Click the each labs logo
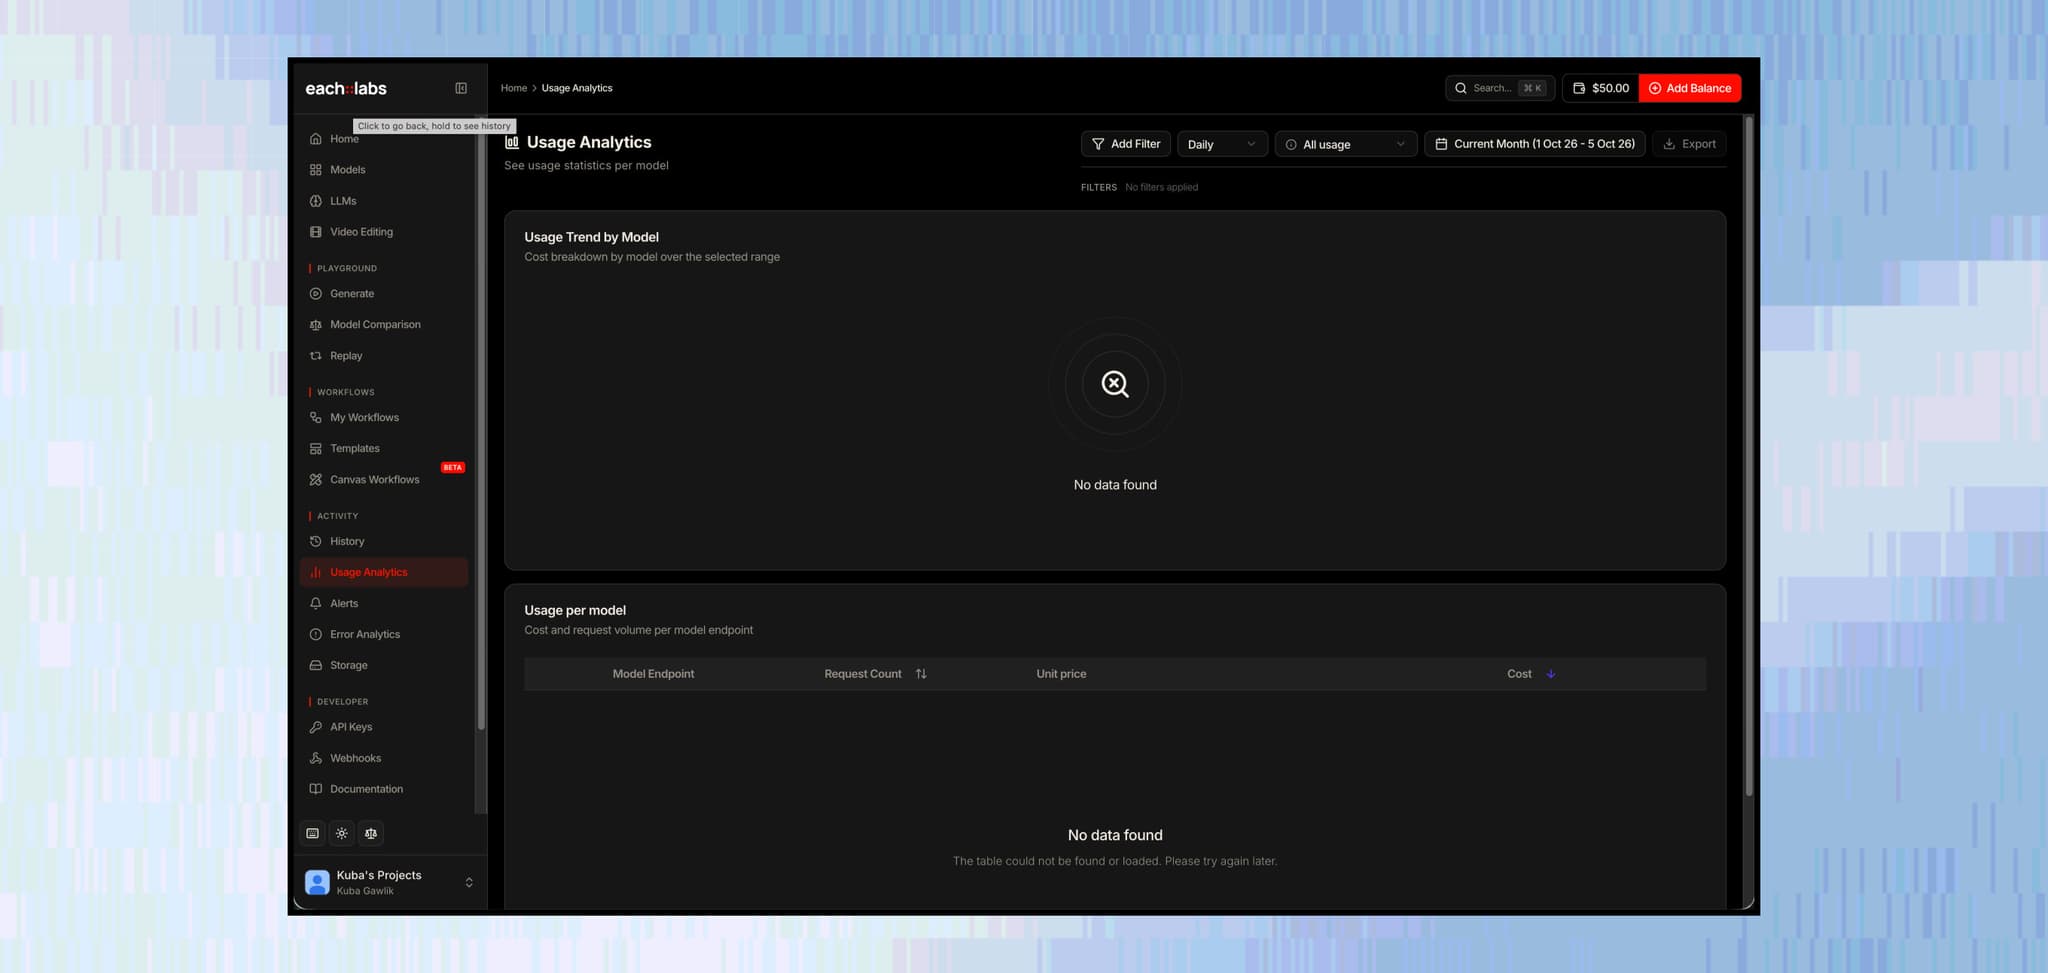 pyautogui.click(x=346, y=88)
